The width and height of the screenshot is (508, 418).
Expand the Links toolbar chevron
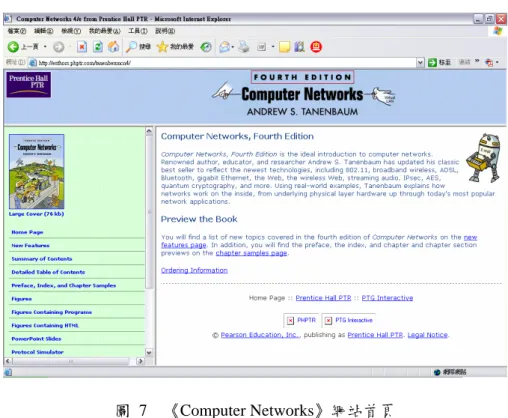[477, 61]
